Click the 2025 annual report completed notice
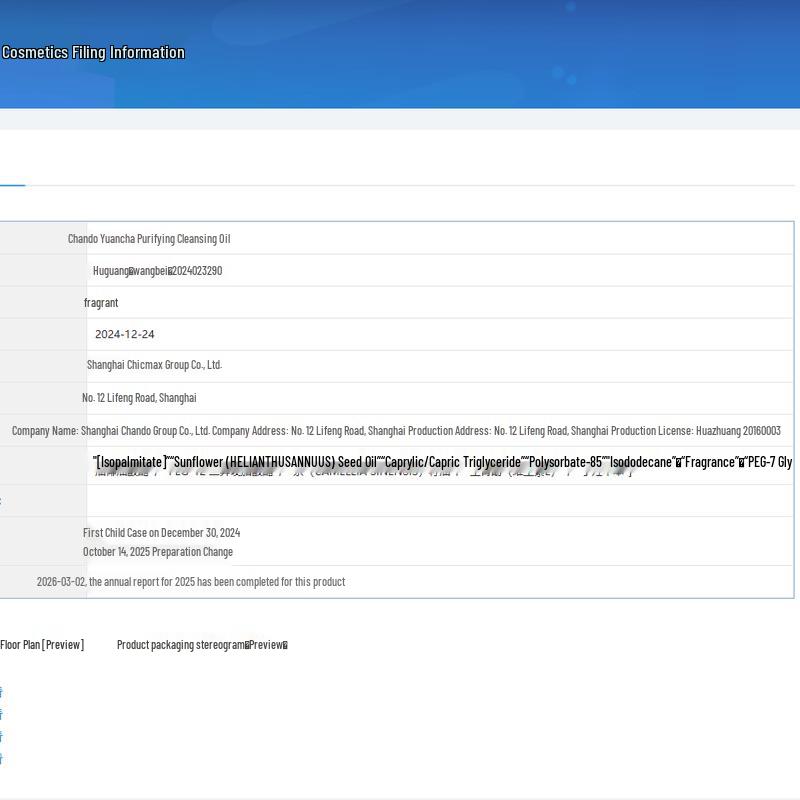The height and width of the screenshot is (800, 800). tap(191, 582)
